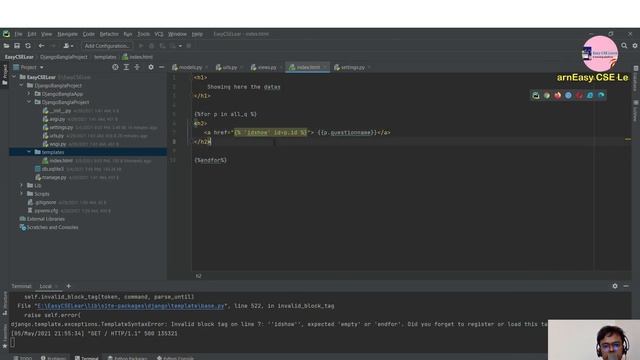Click the Add Configuration button
Viewport: 640px width, 360px height.
(x=106, y=46)
